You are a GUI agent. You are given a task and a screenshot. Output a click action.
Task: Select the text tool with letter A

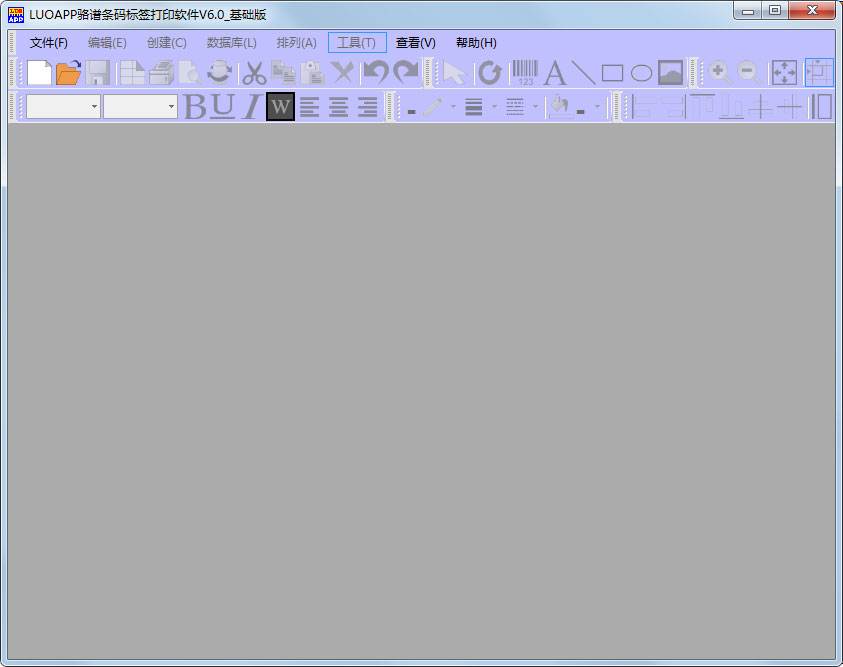554,73
